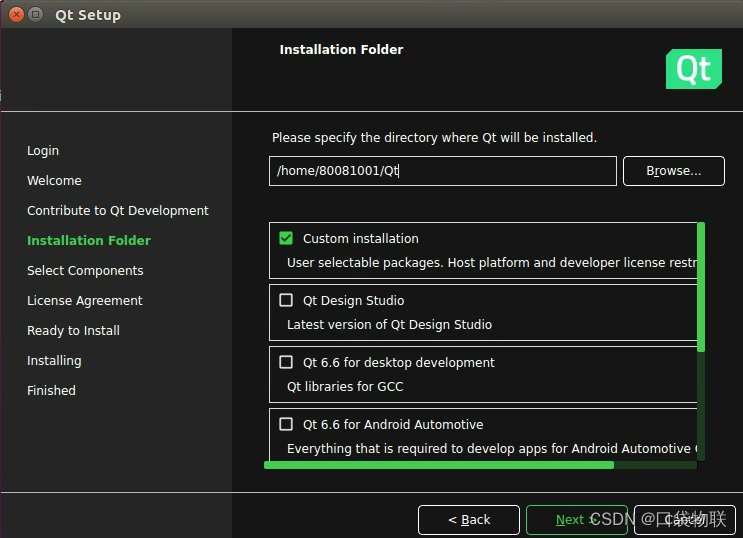The height and width of the screenshot is (538, 743).
Task: Select the Select Components step
Action: [85, 271]
